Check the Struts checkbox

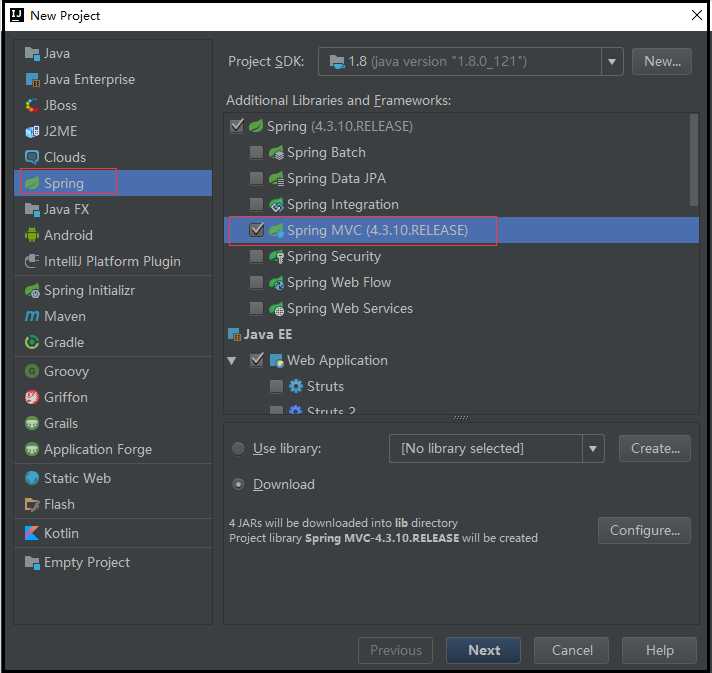(x=276, y=386)
